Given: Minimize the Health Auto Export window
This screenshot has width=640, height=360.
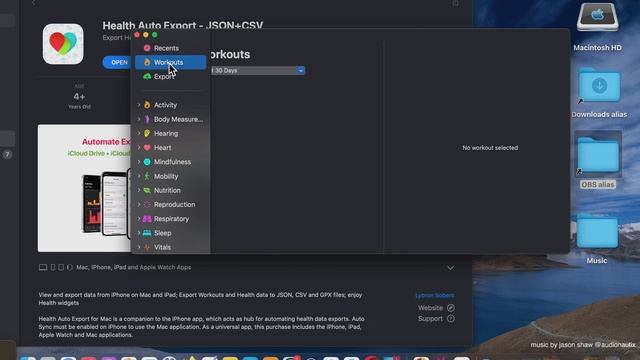Looking at the screenshot, I should pos(146,35).
